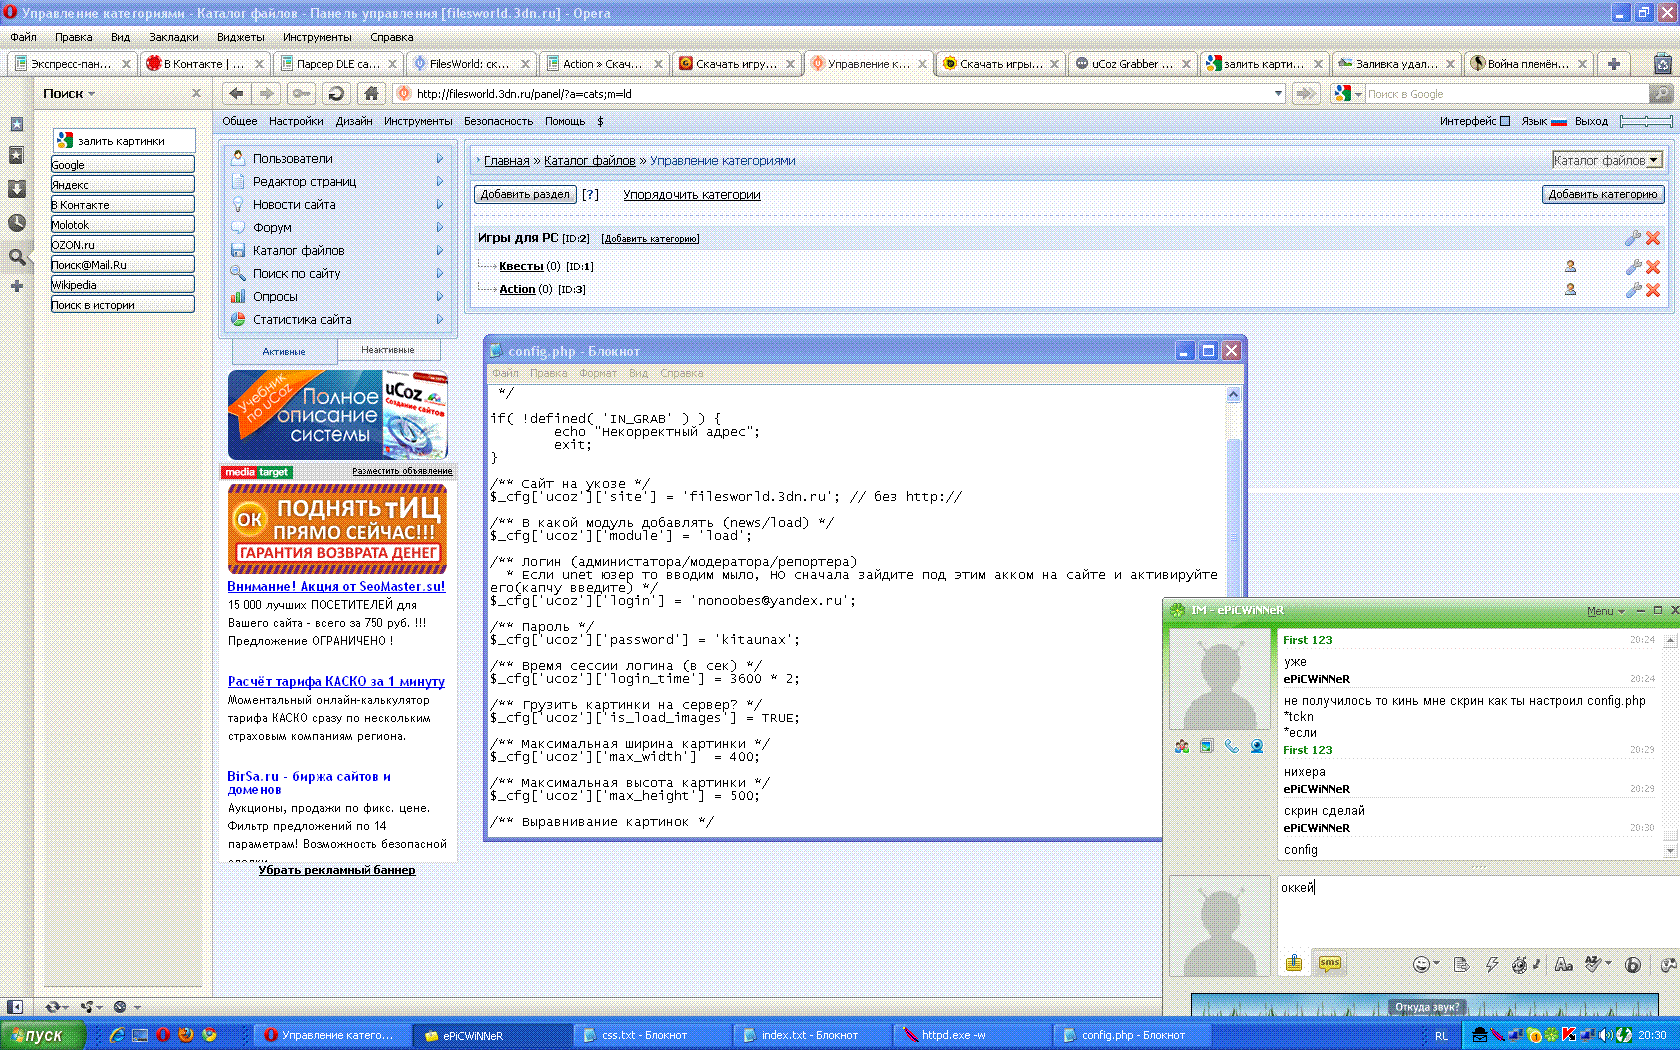Viewport: 1680px width, 1050px height.
Task: Open the 'Закладки' menu in Opera
Action: point(173,37)
